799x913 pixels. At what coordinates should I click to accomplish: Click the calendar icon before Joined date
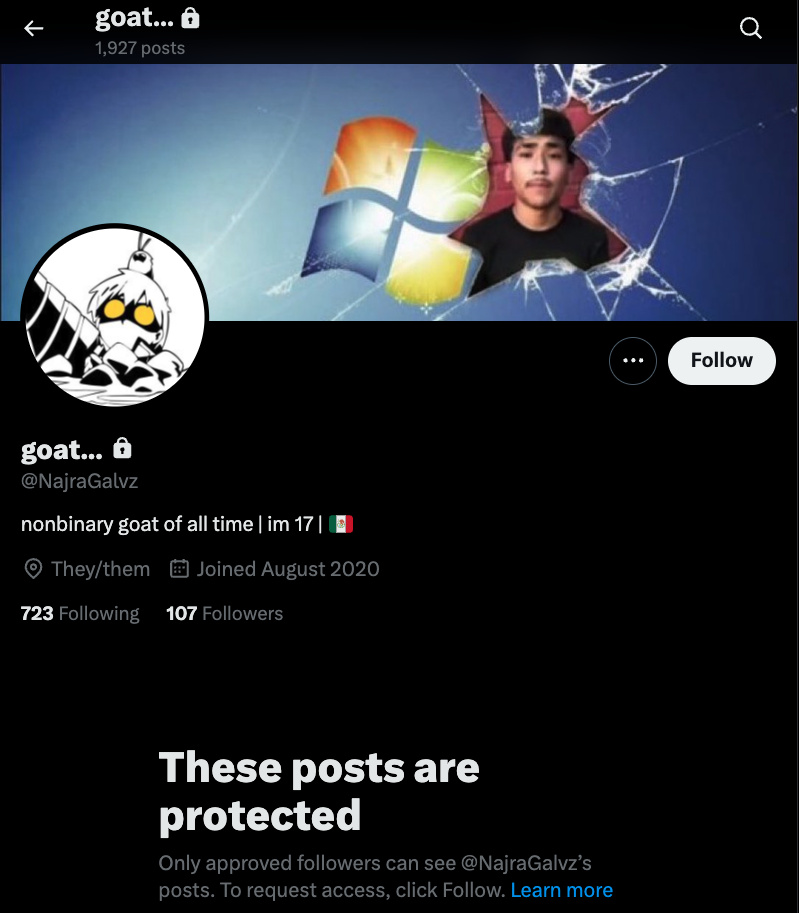click(x=179, y=568)
